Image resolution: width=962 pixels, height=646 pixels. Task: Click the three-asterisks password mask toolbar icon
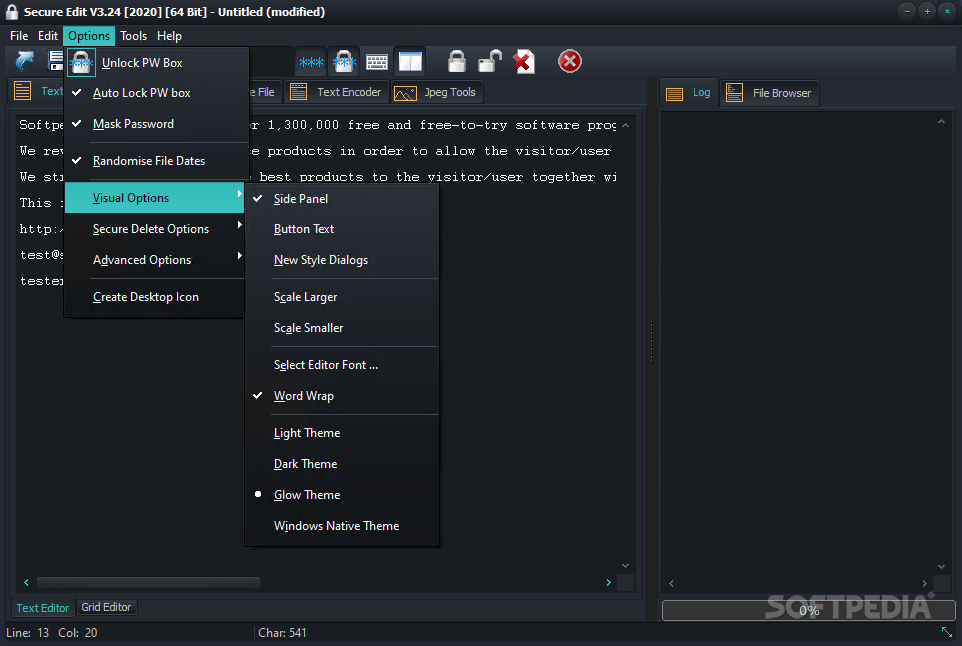coord(311,61)
